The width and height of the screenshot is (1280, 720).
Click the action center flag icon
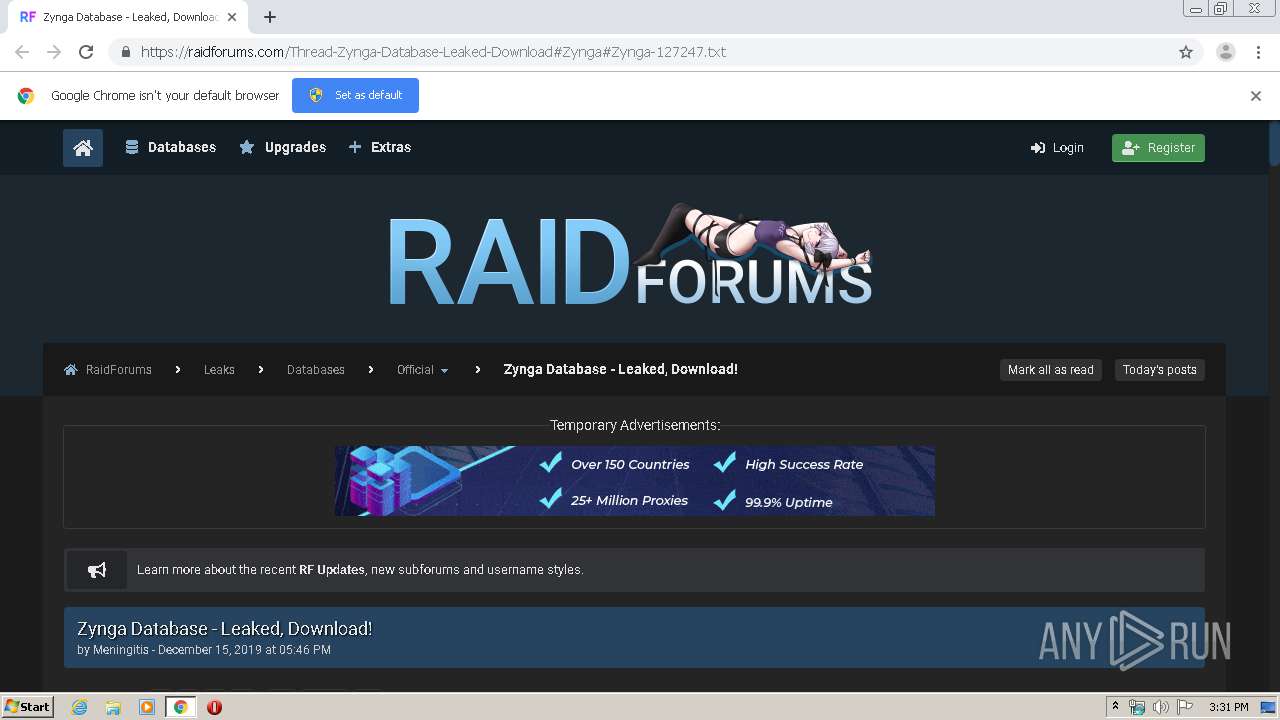1185,707
